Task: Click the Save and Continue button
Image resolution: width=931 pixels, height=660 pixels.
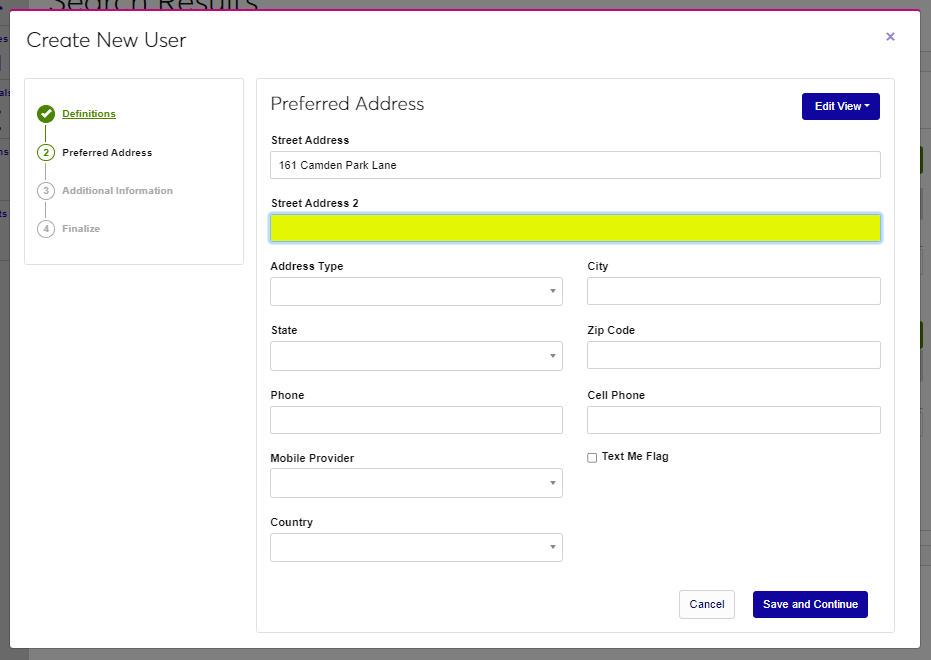Action: (810, 605)
